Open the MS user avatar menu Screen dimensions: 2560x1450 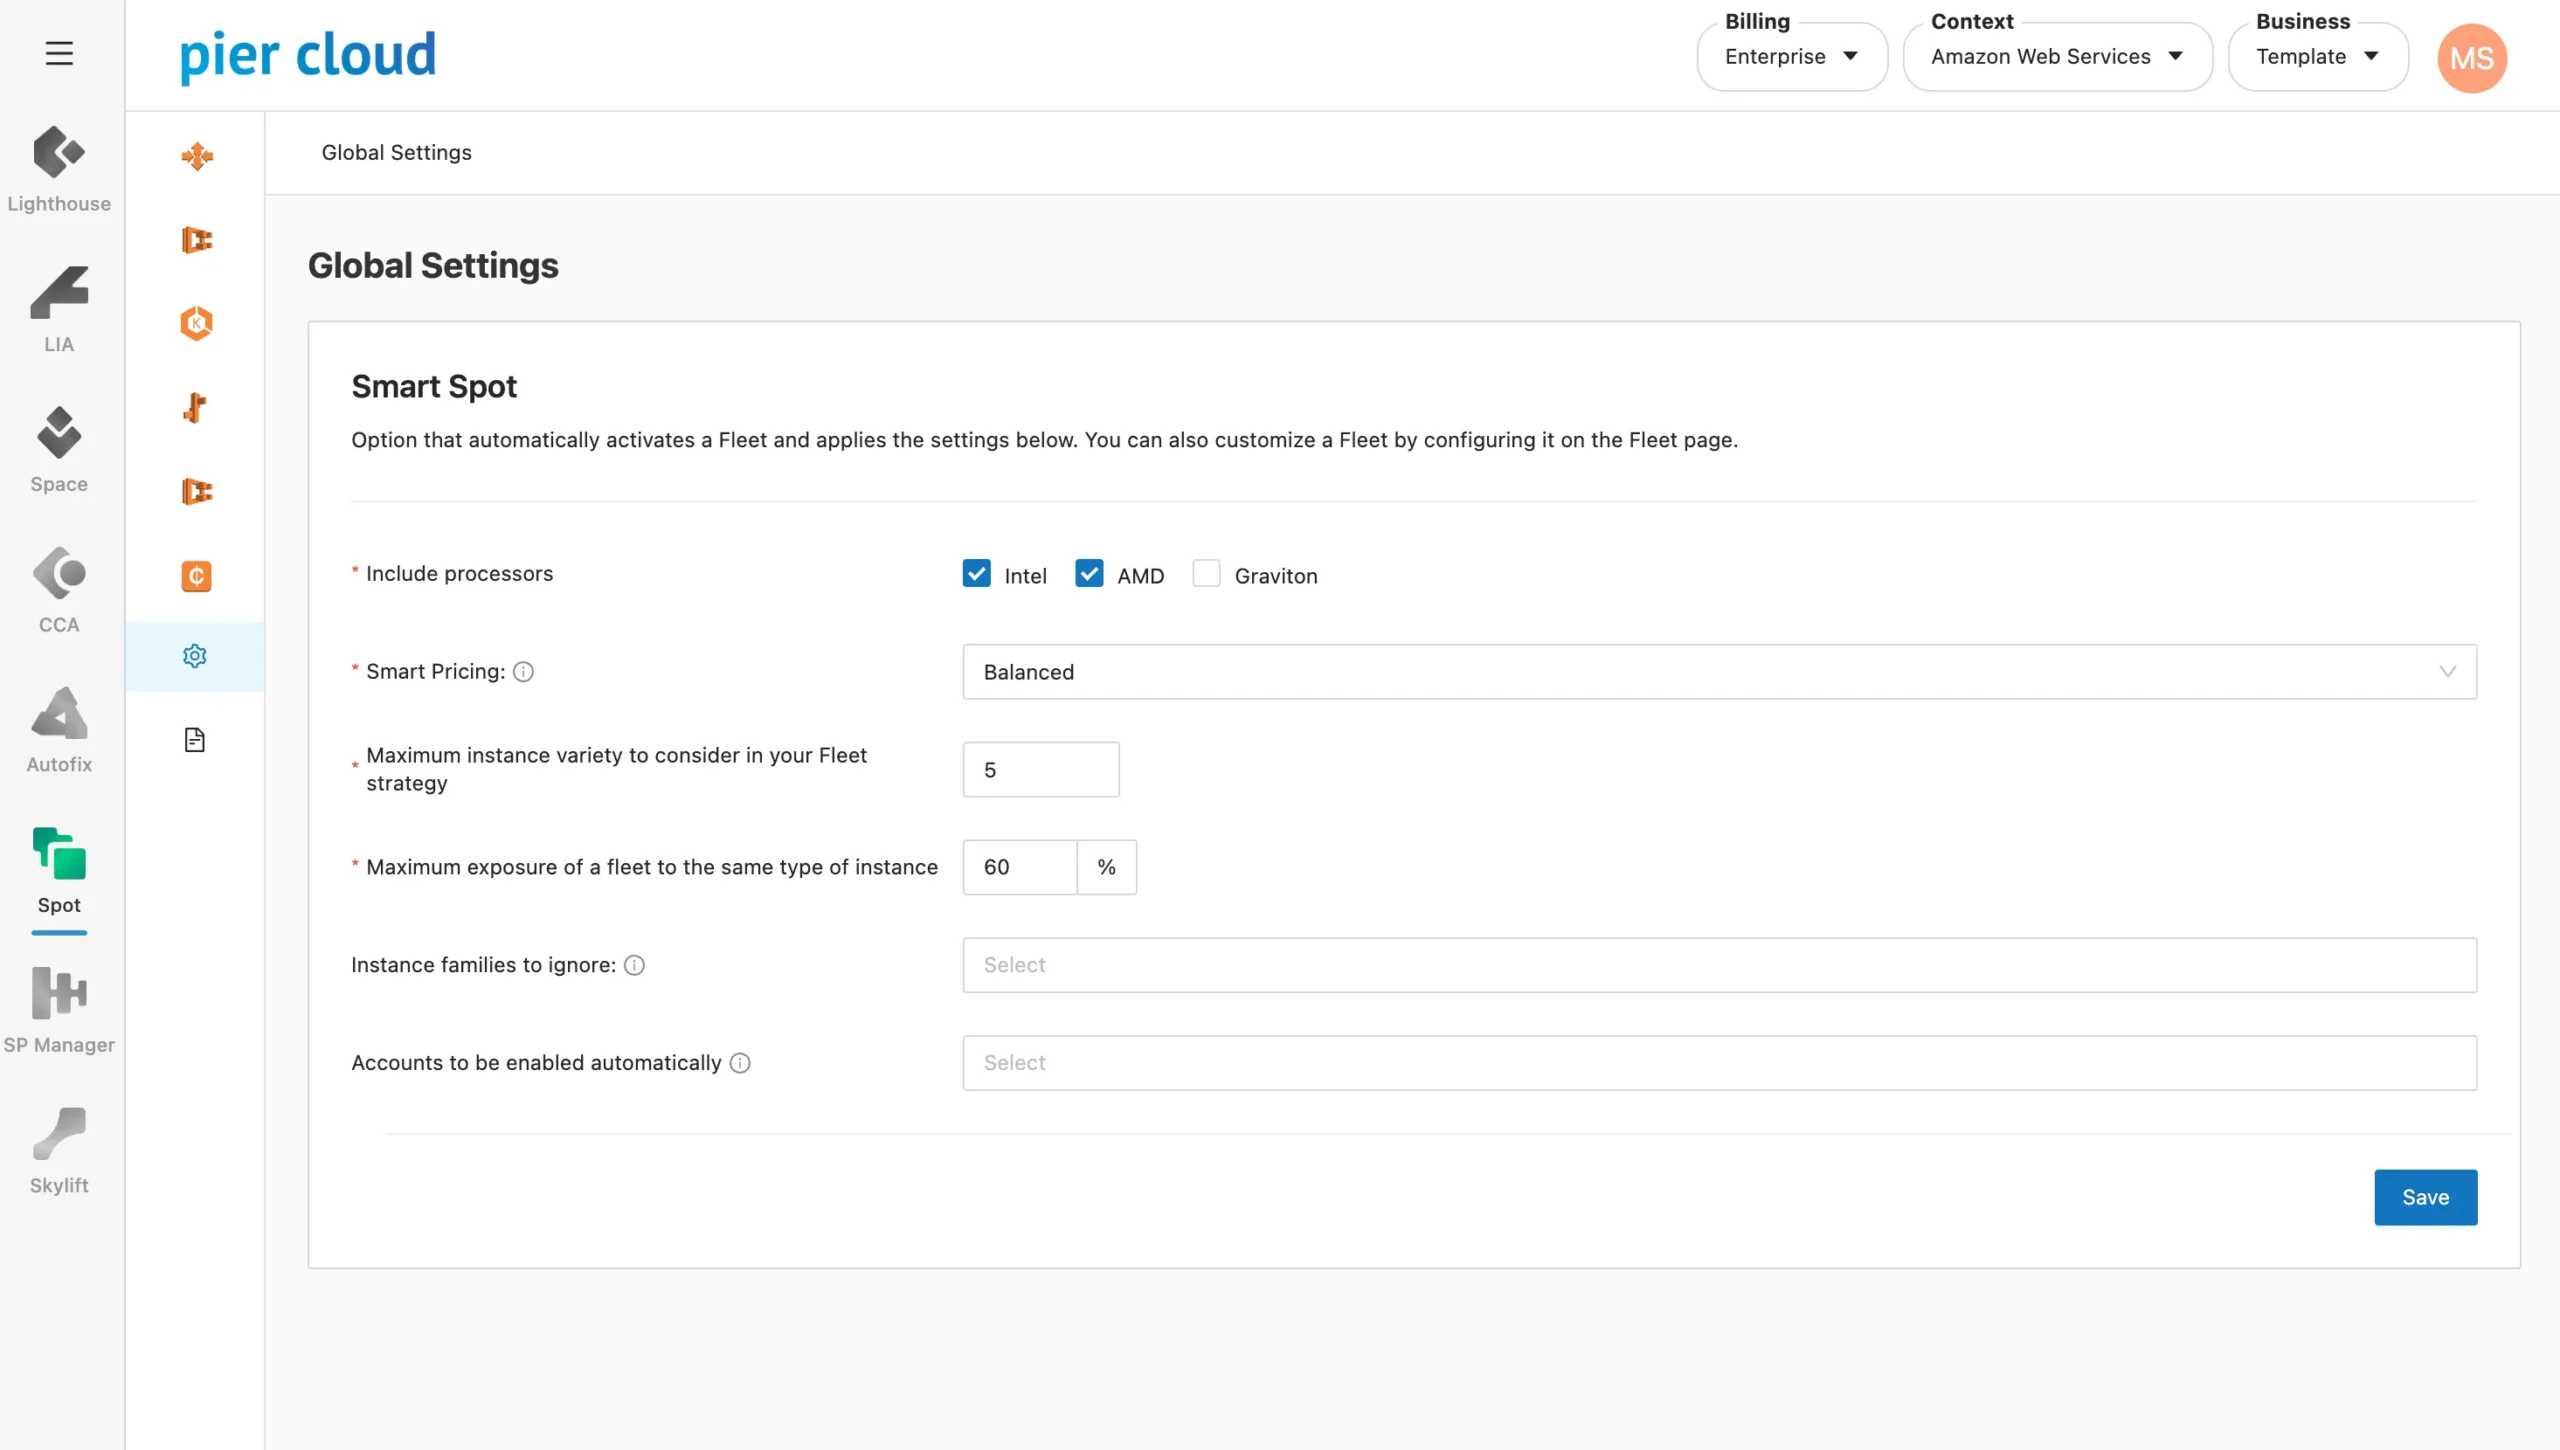(2471, 58)
